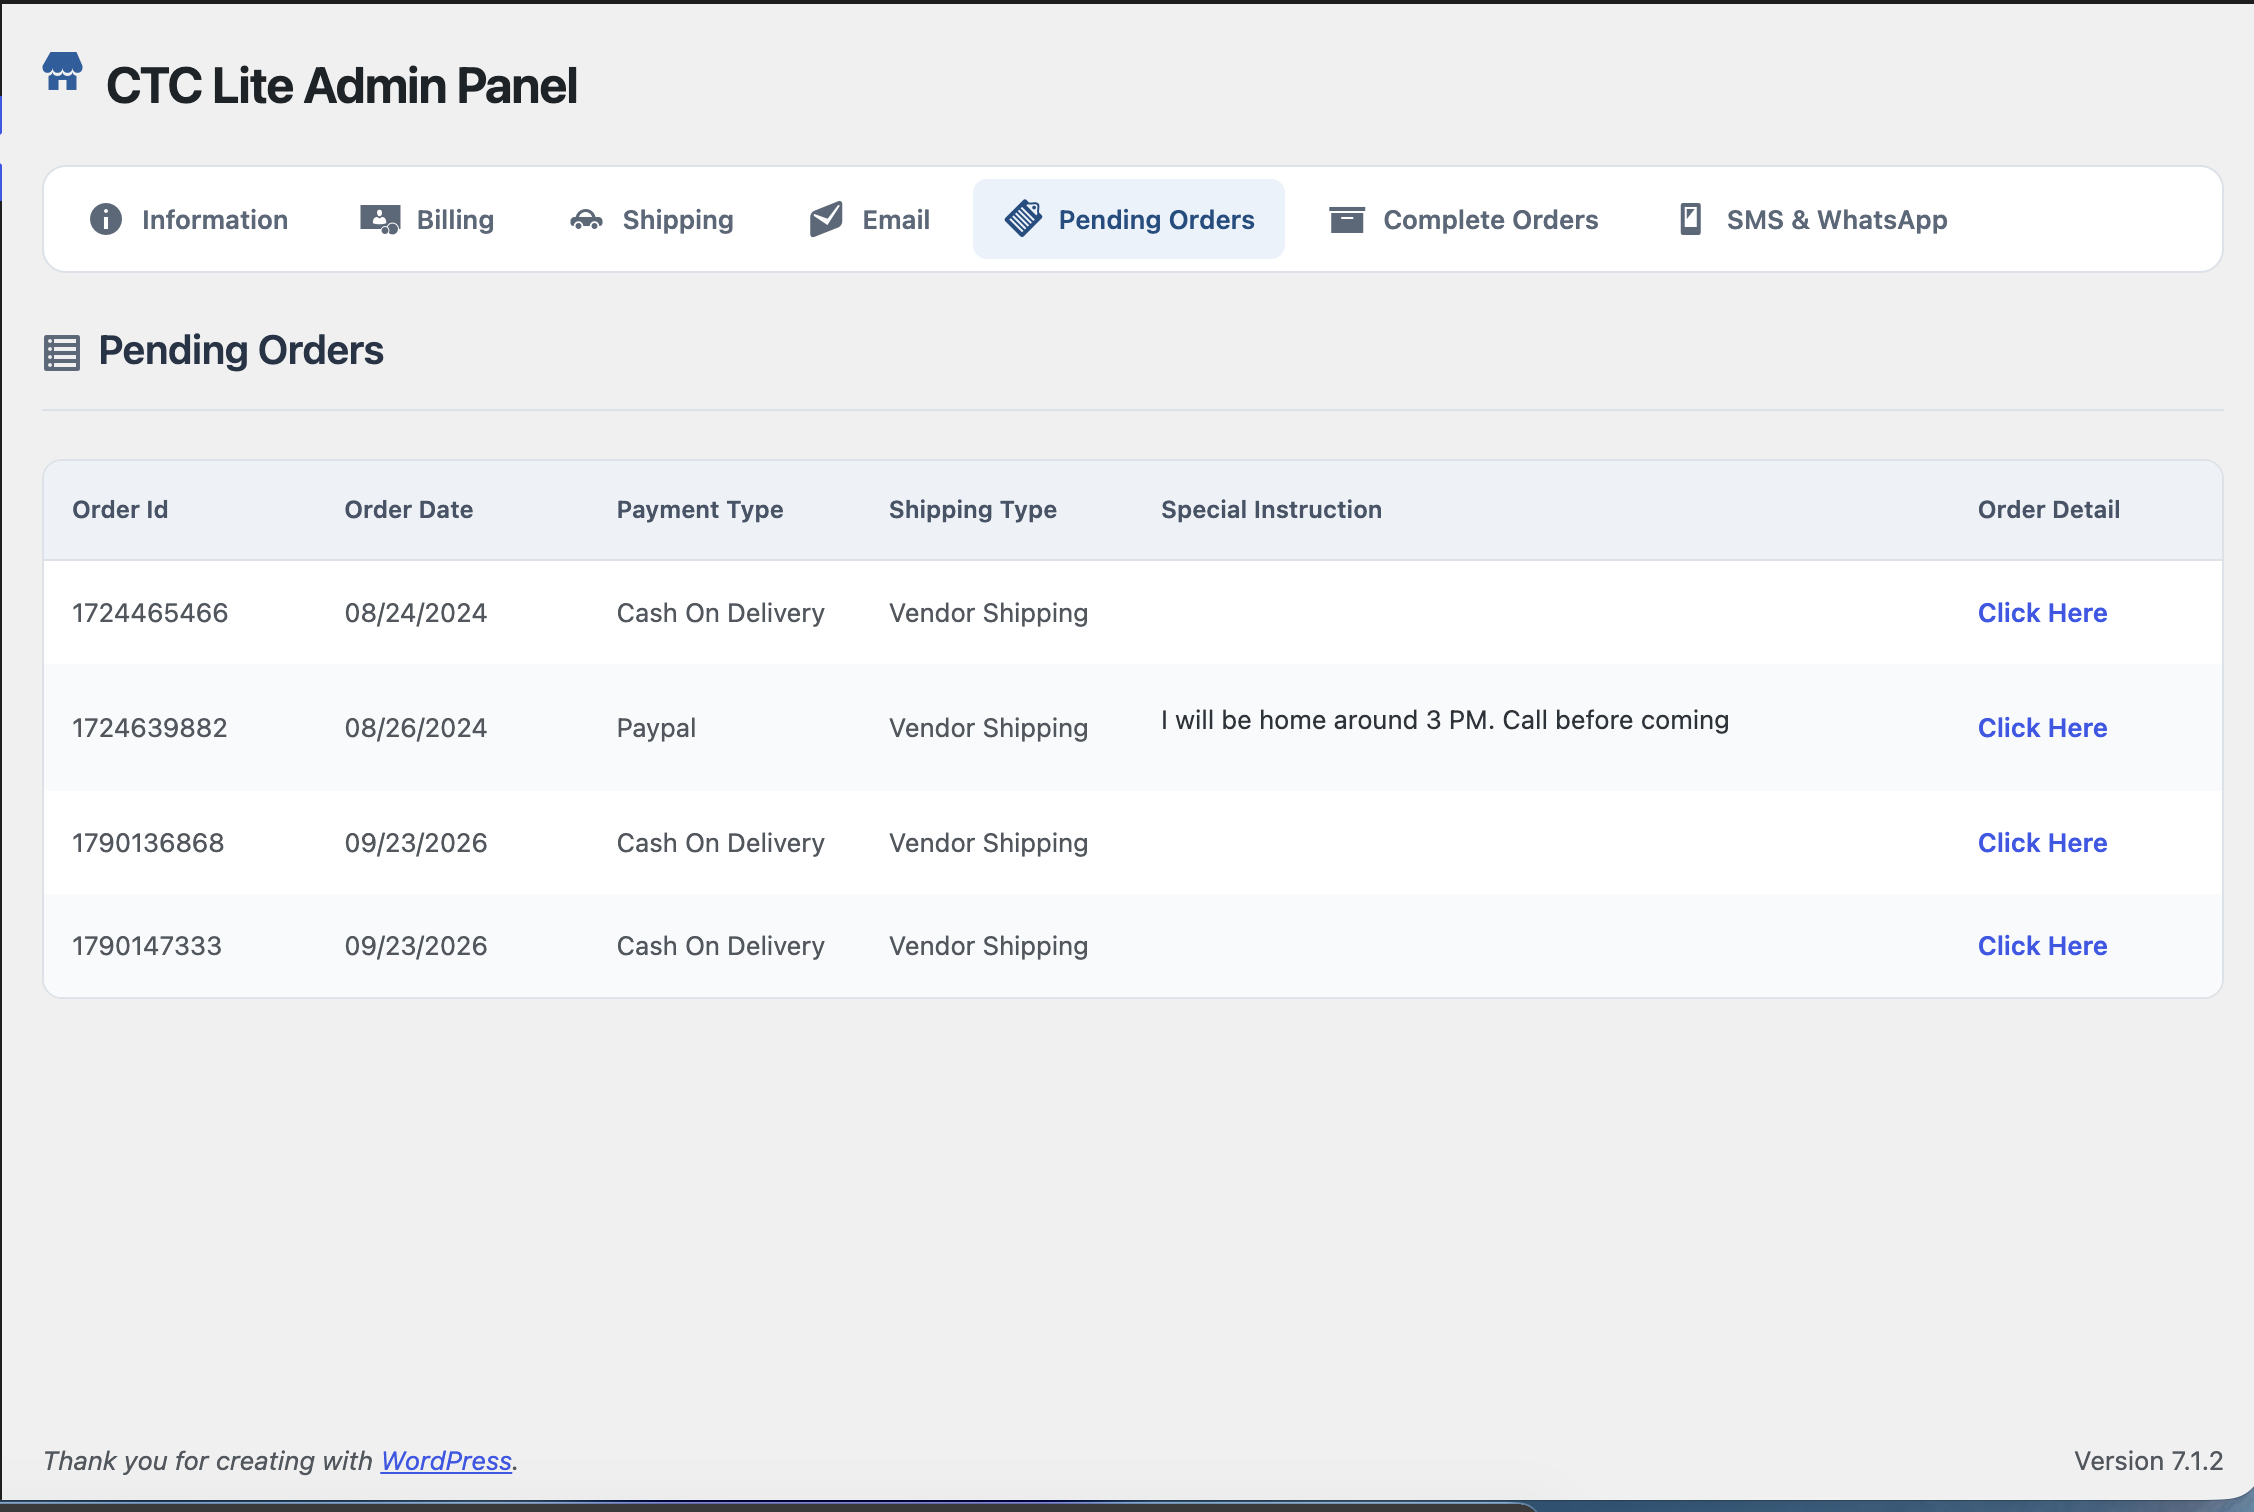This screenshot has height=1512, width=2254.
Task: Click the Payment Type column header
Action: click(700, 510)
